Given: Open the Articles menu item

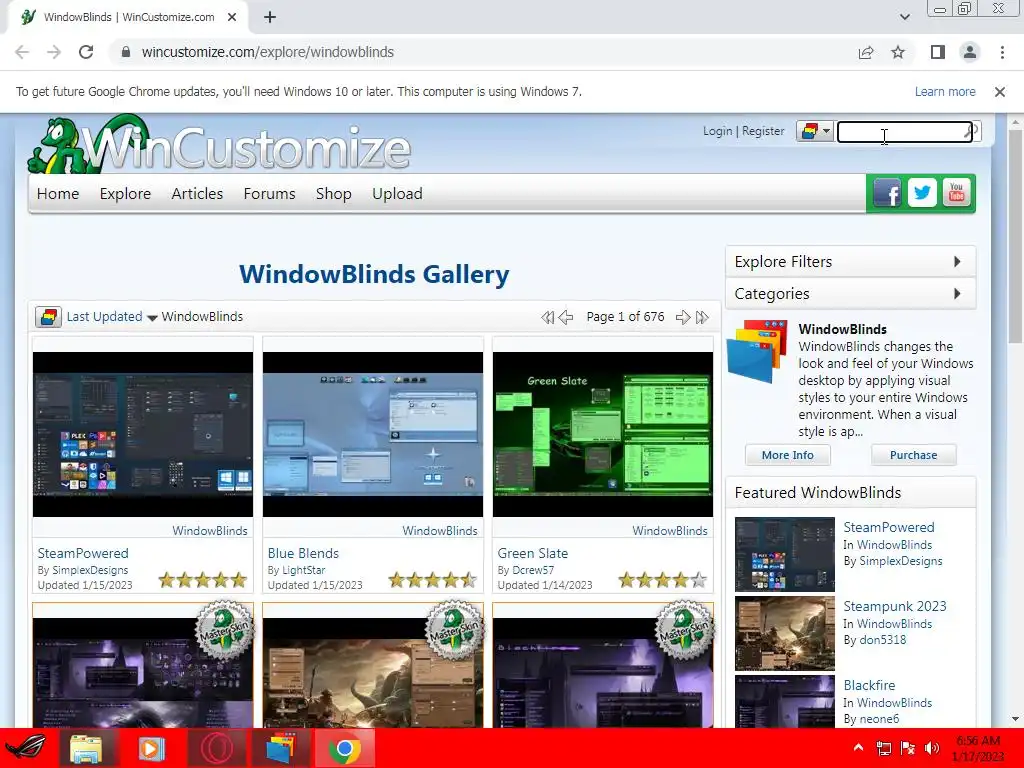Looking at the screenshot, I should [x=197, y=194].
